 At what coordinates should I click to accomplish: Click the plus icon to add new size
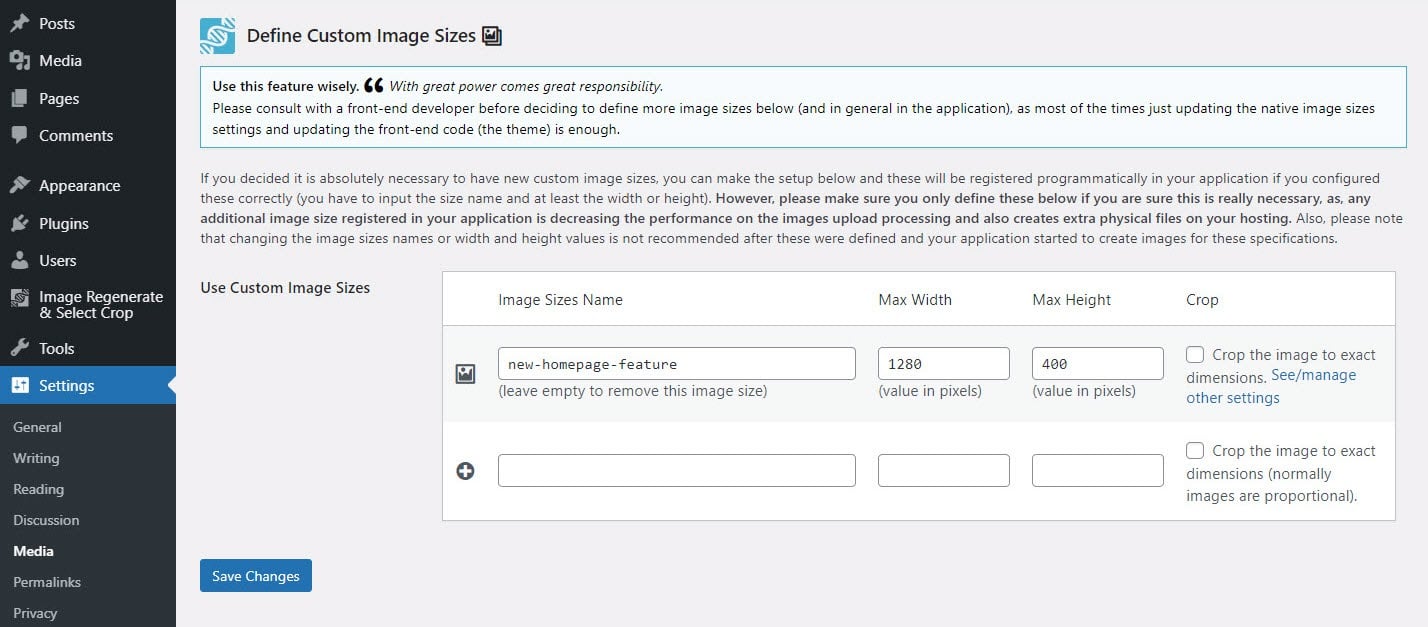click(465, 470)
